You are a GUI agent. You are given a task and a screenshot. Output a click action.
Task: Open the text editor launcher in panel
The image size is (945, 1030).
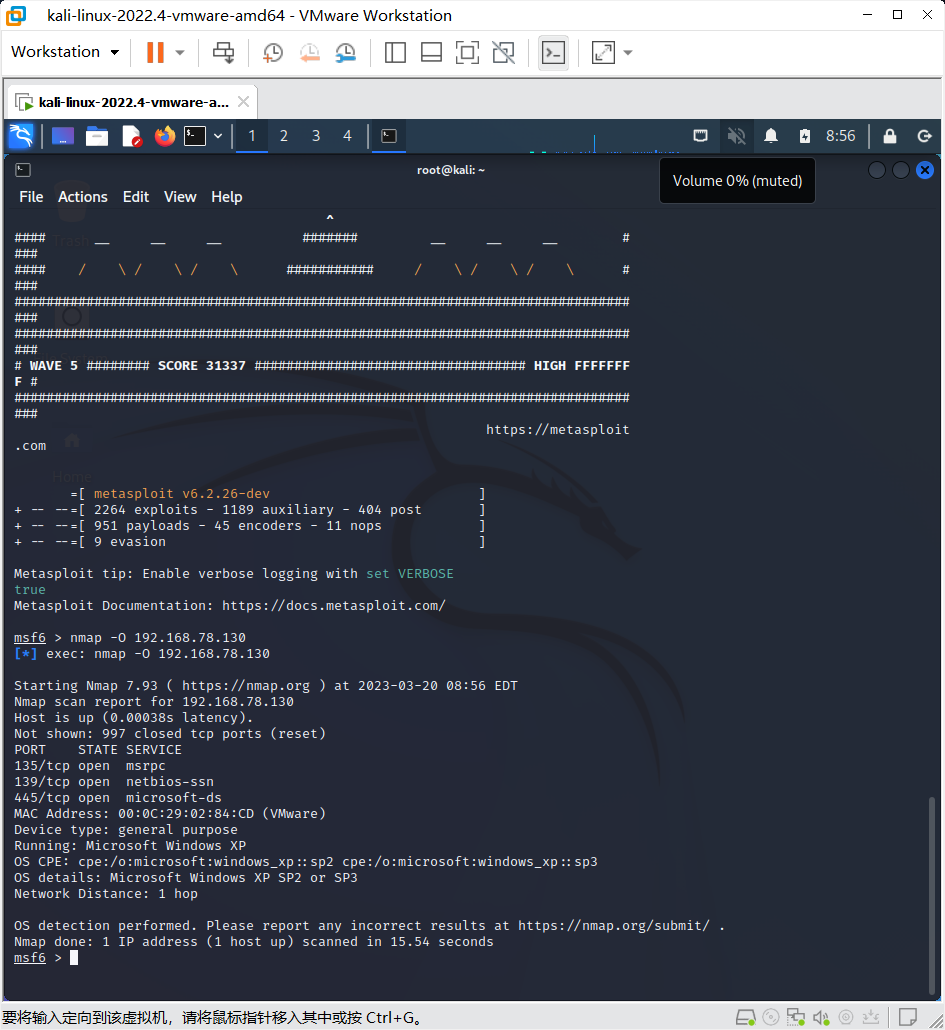pyautogui.click(x=131, y=136)
